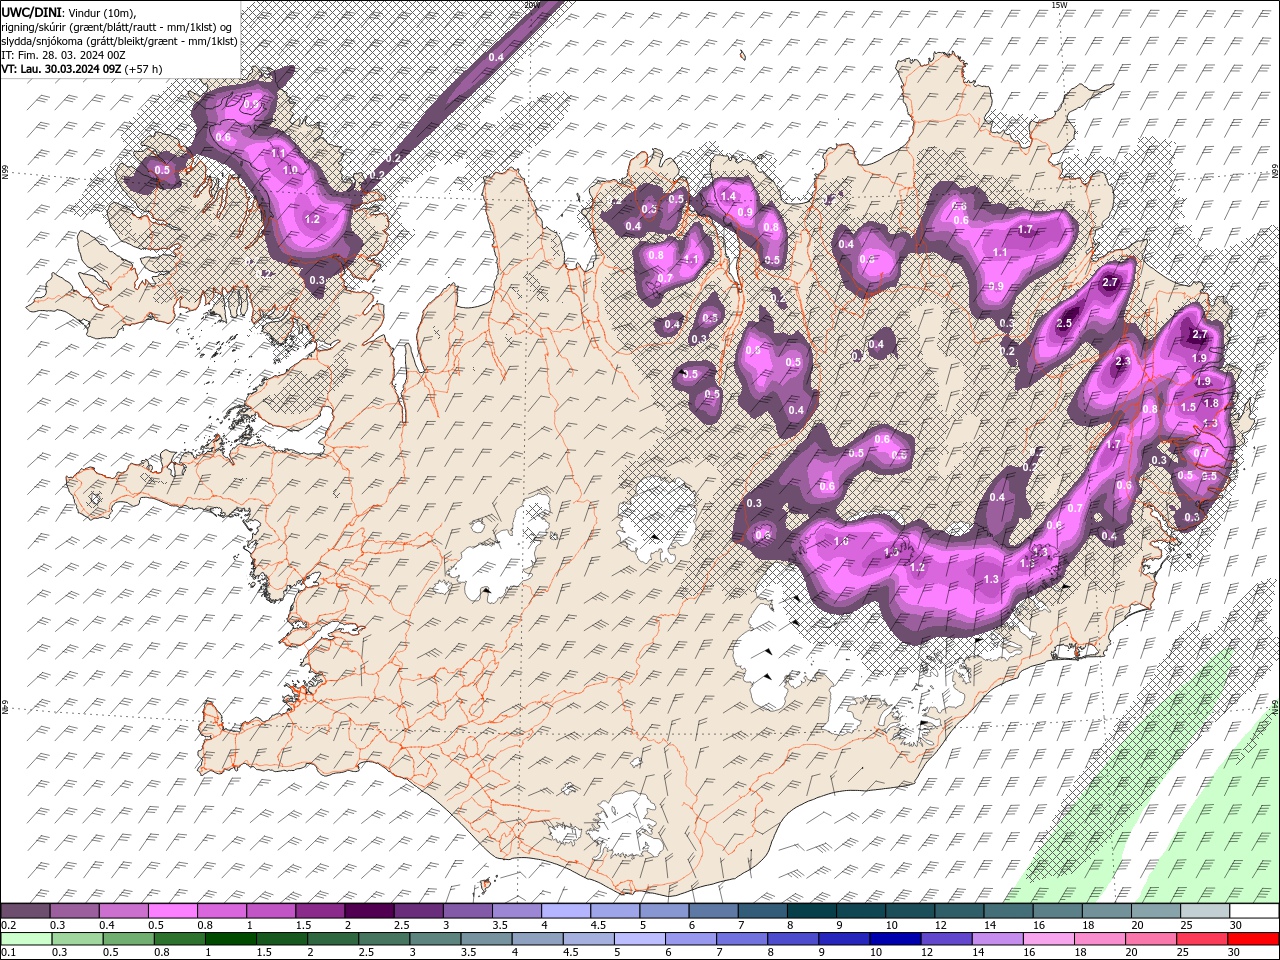Click the crimson-pink 25 swatch, lower legend
The width and height of the screenshot is (1280, 960).
[x=1202, y=939]
